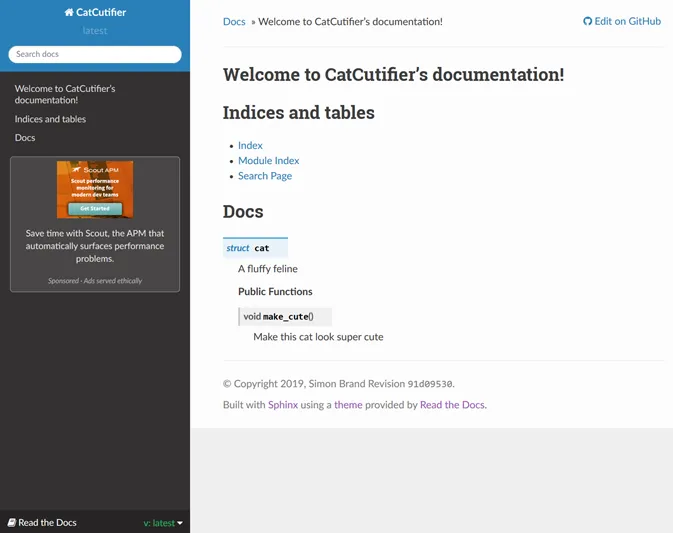The height and width of the screenshot is (533, 673).
Task: Click the Scout APM ad image
Action: tap(95, 189)
